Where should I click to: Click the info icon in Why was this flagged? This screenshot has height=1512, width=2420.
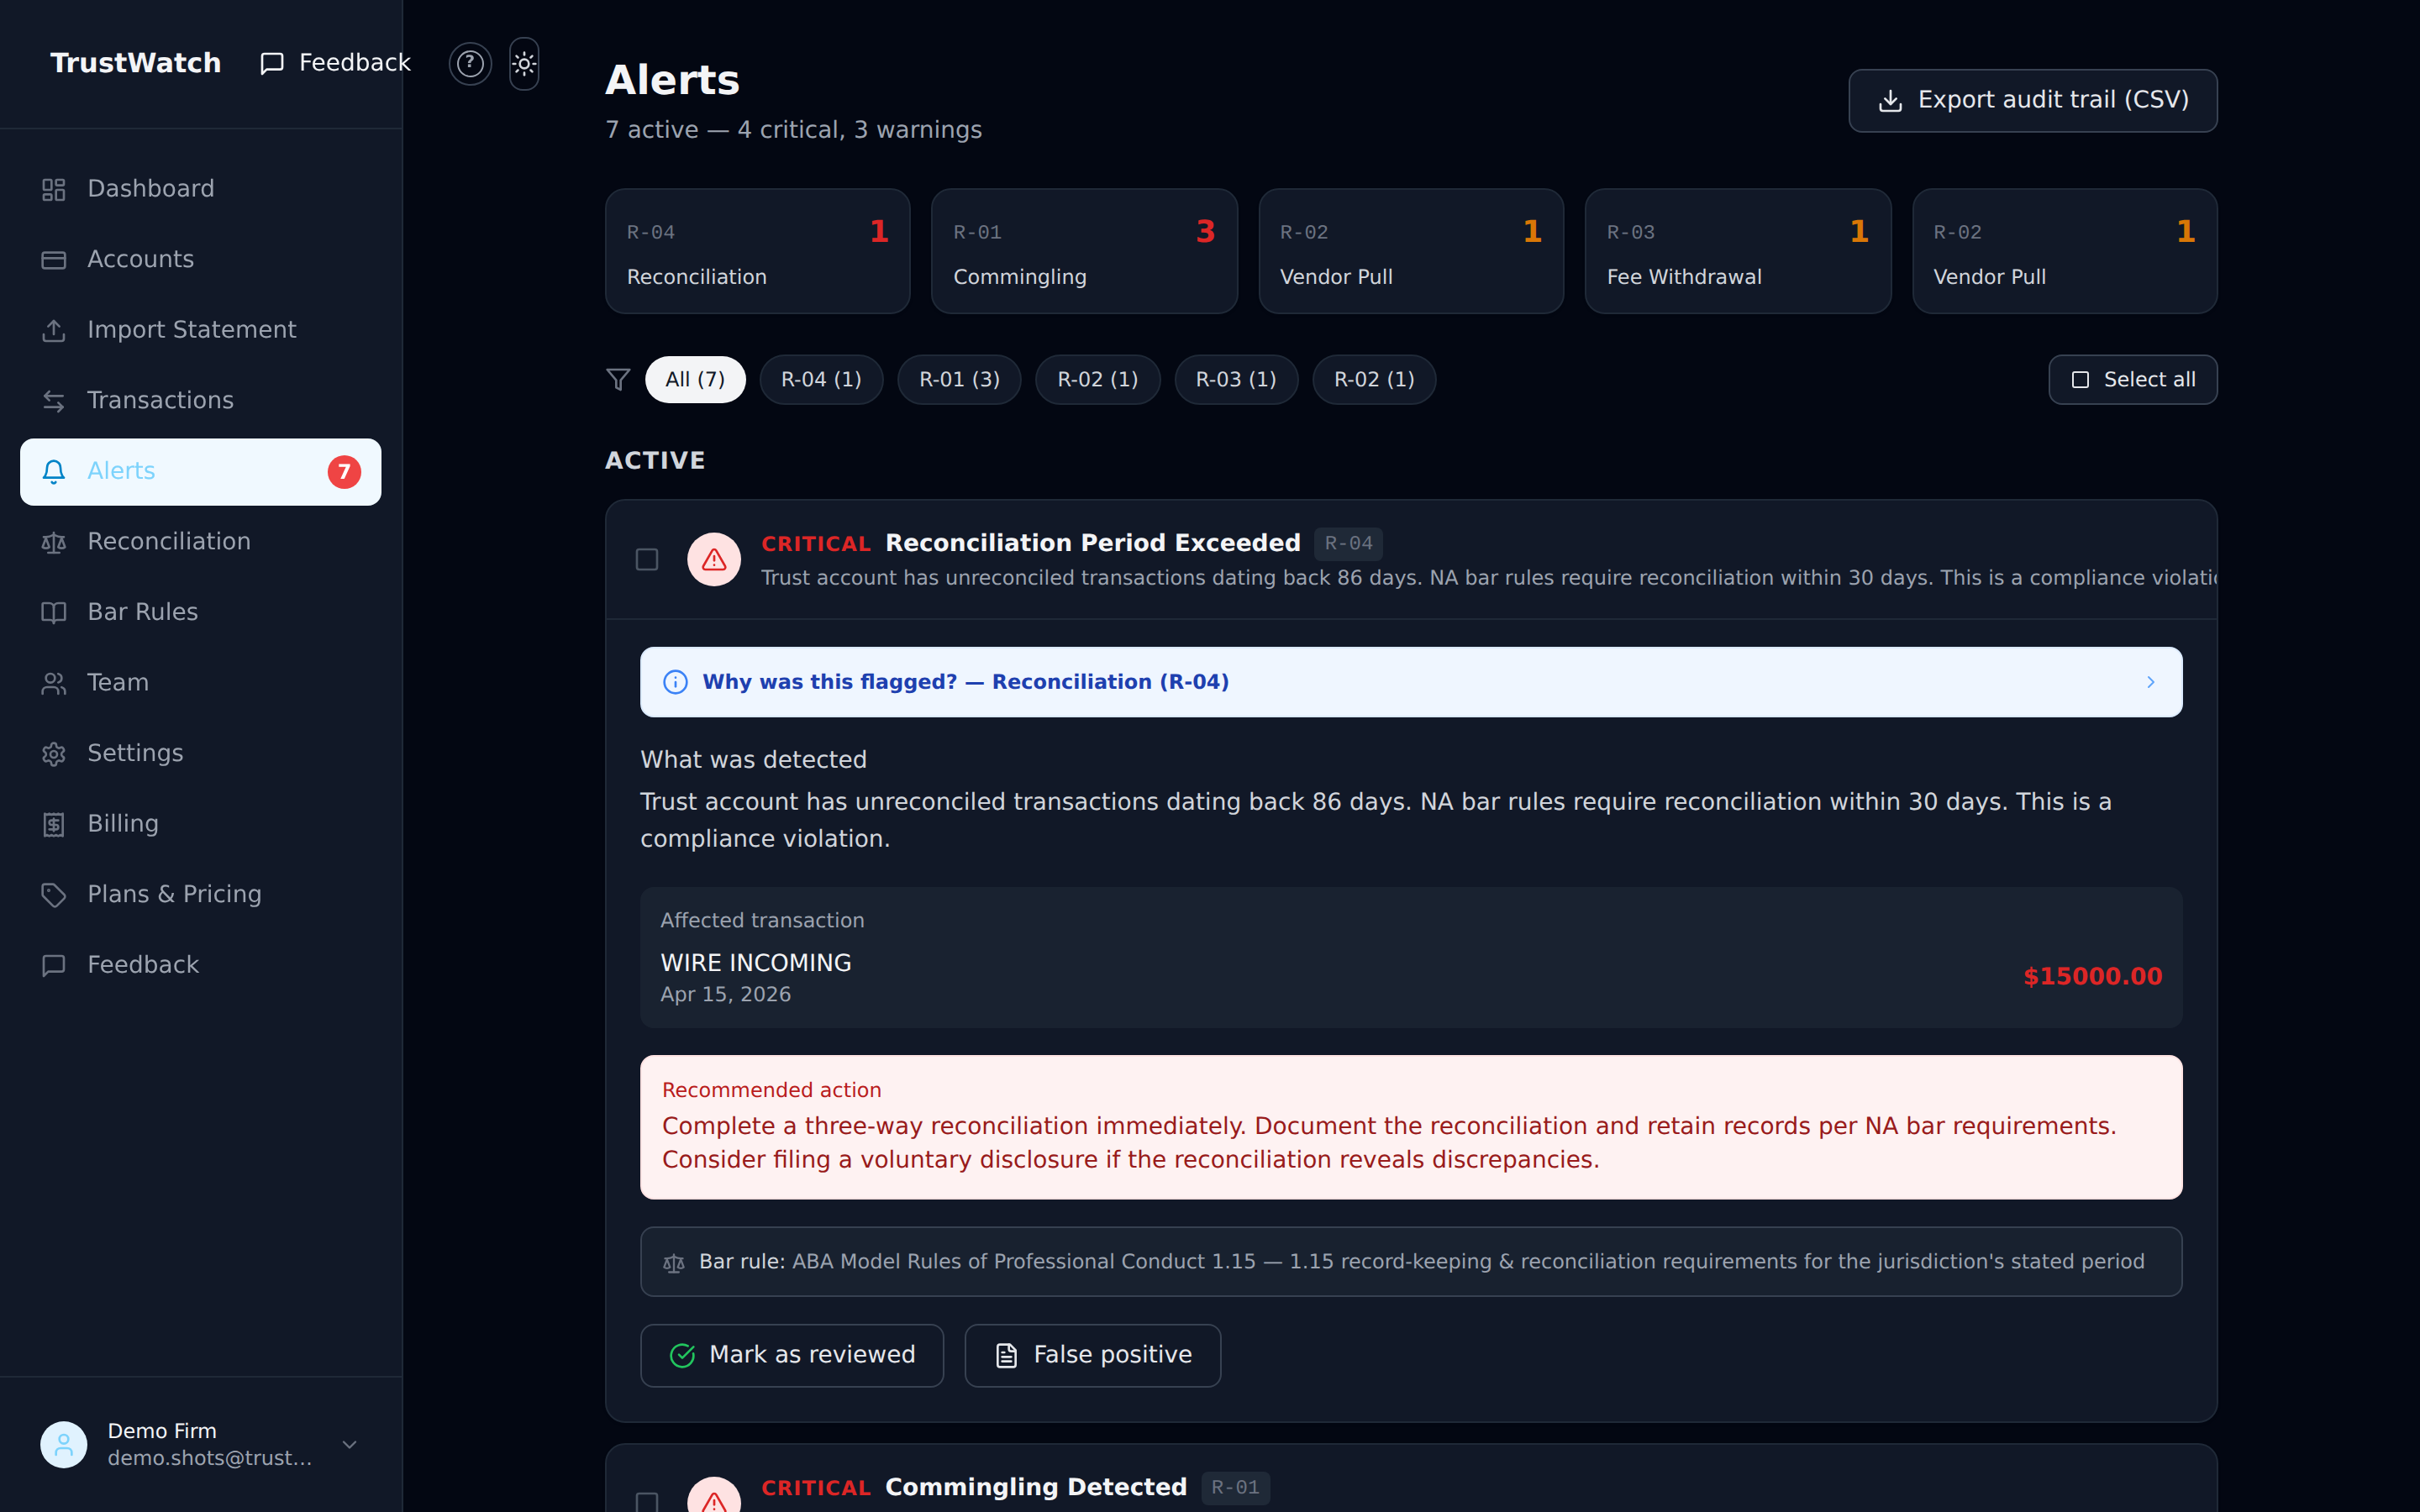(676, 682)
